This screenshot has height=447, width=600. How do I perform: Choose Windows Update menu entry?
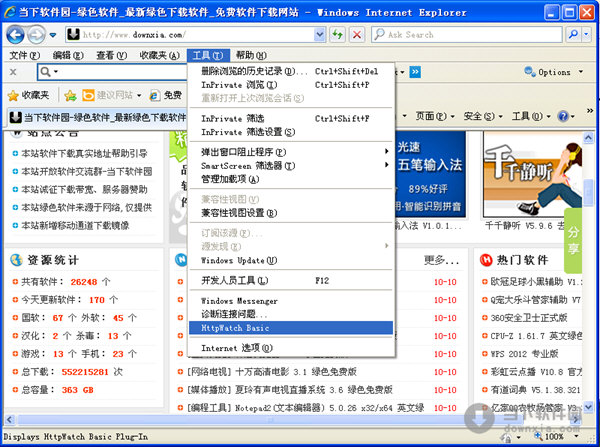[291, 260]
